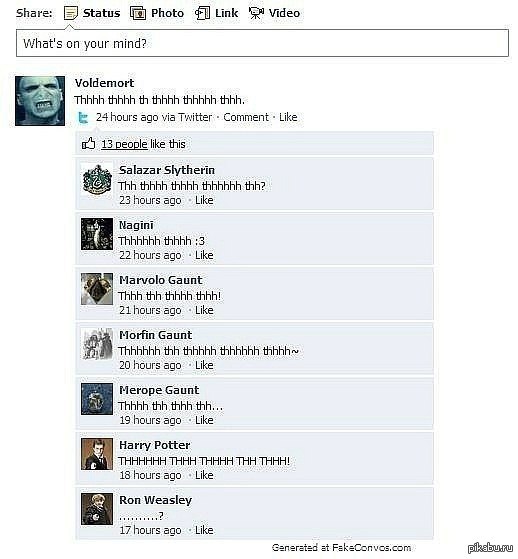Viewport: 518px width, 559px height.
Task: Open Harry Potter's avatar picture
Action: (x=97, y=454)
